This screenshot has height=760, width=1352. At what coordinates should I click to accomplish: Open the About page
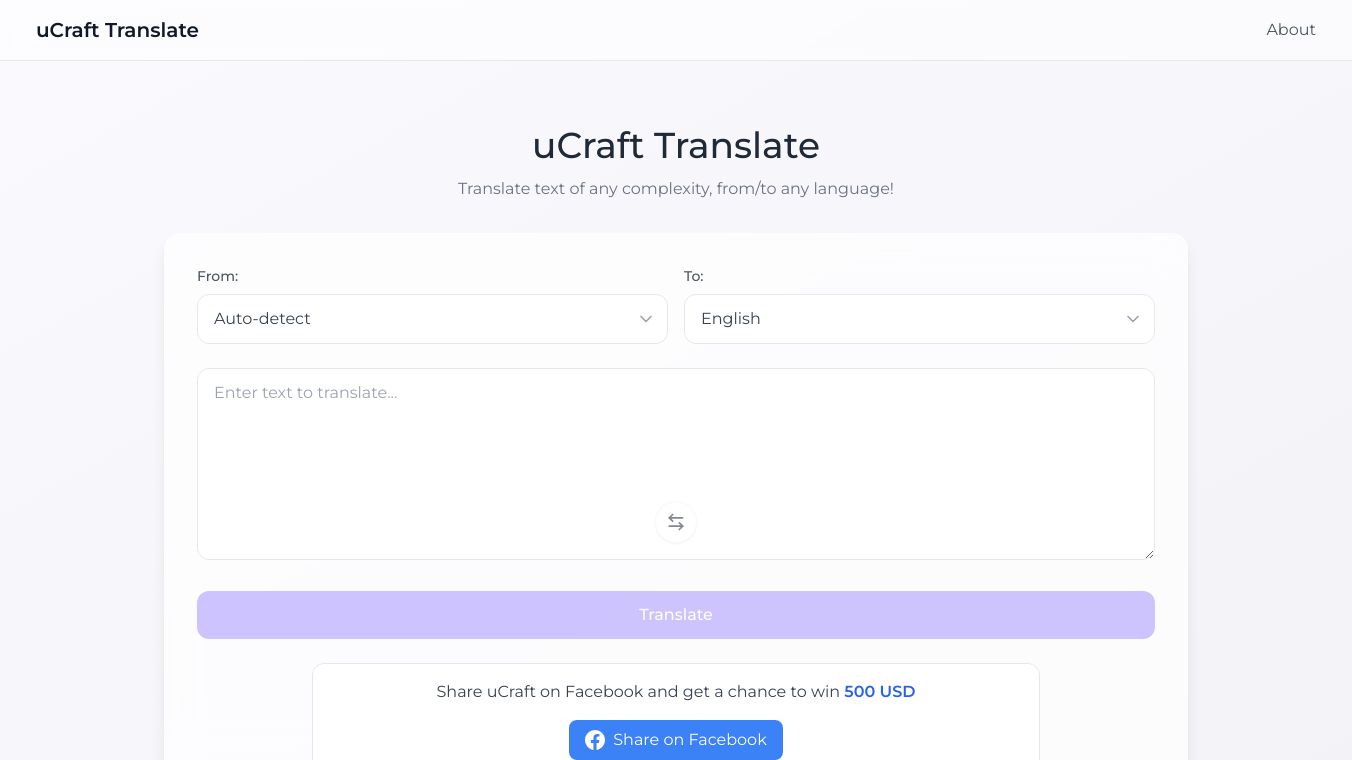pyautogui.click(x=1290, y=30)
